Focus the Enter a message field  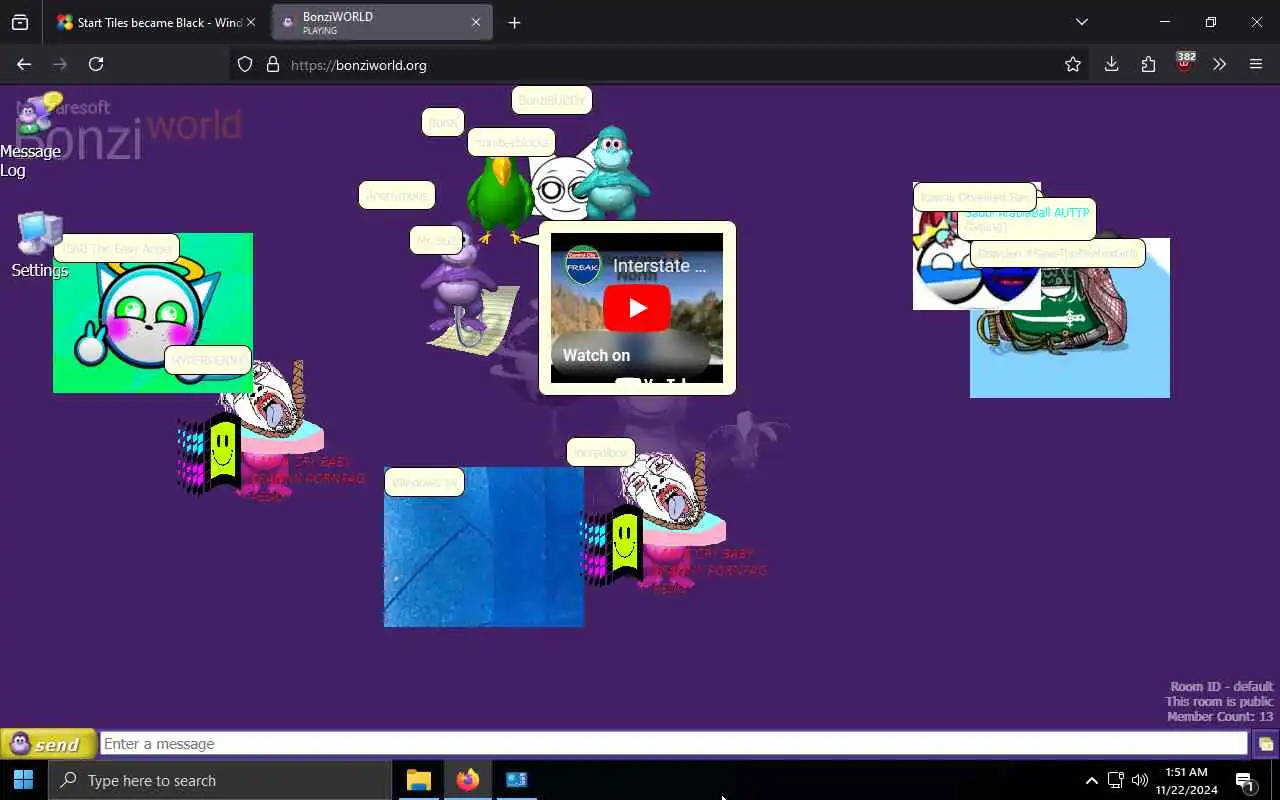pyautogui.click(x=674, y=744)
